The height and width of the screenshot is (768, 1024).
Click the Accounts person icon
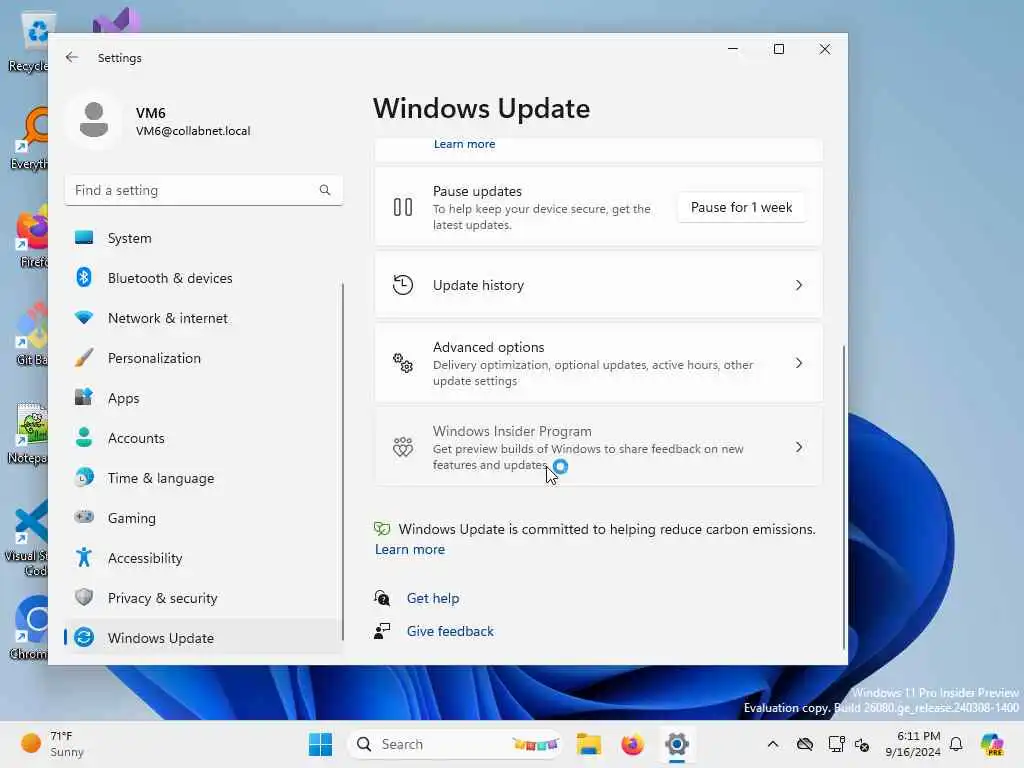(x=84, y=438)
